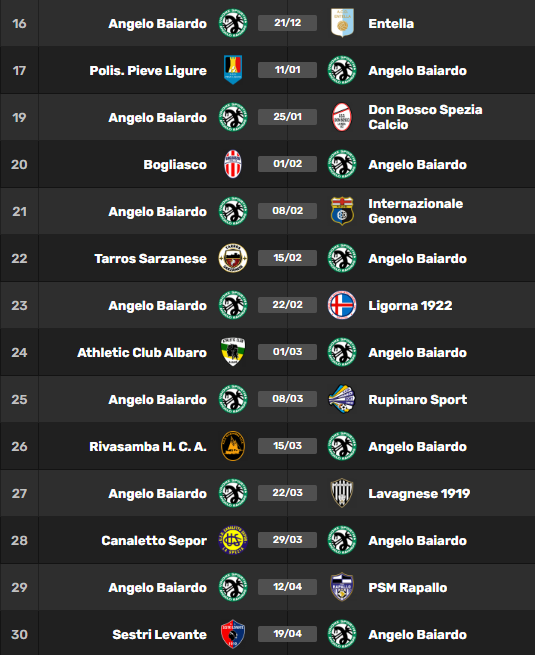Click the Lavagnese 1919 team name
The image size is (535, 655).
419,493
